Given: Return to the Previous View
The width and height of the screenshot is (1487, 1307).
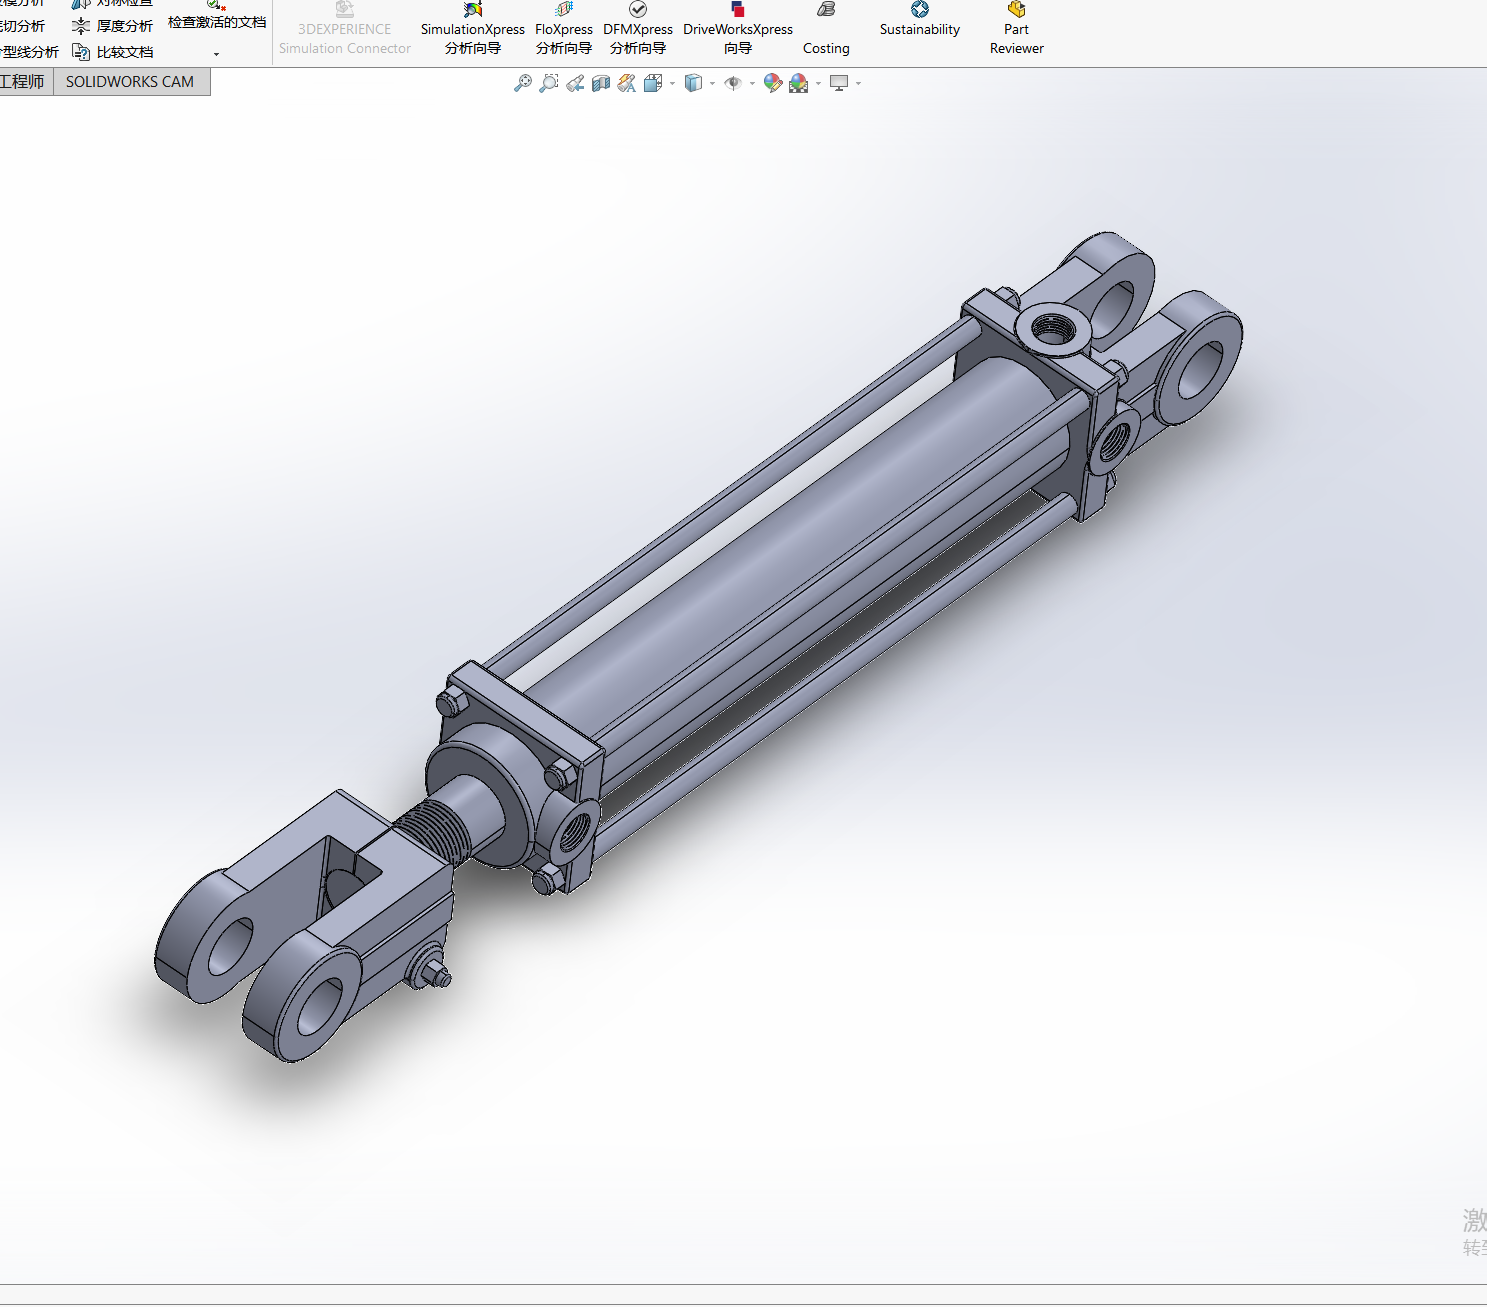Looking at the screenshot, I should 575,84.
